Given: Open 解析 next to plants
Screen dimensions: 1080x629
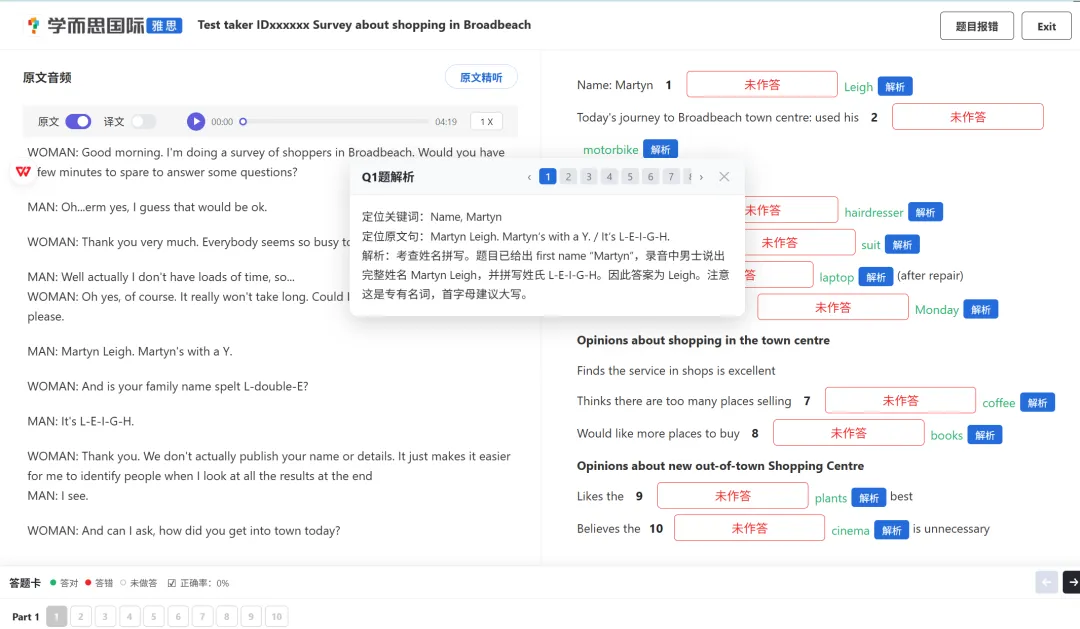Looking at the screenshot, I should click(x=869, y=497).
